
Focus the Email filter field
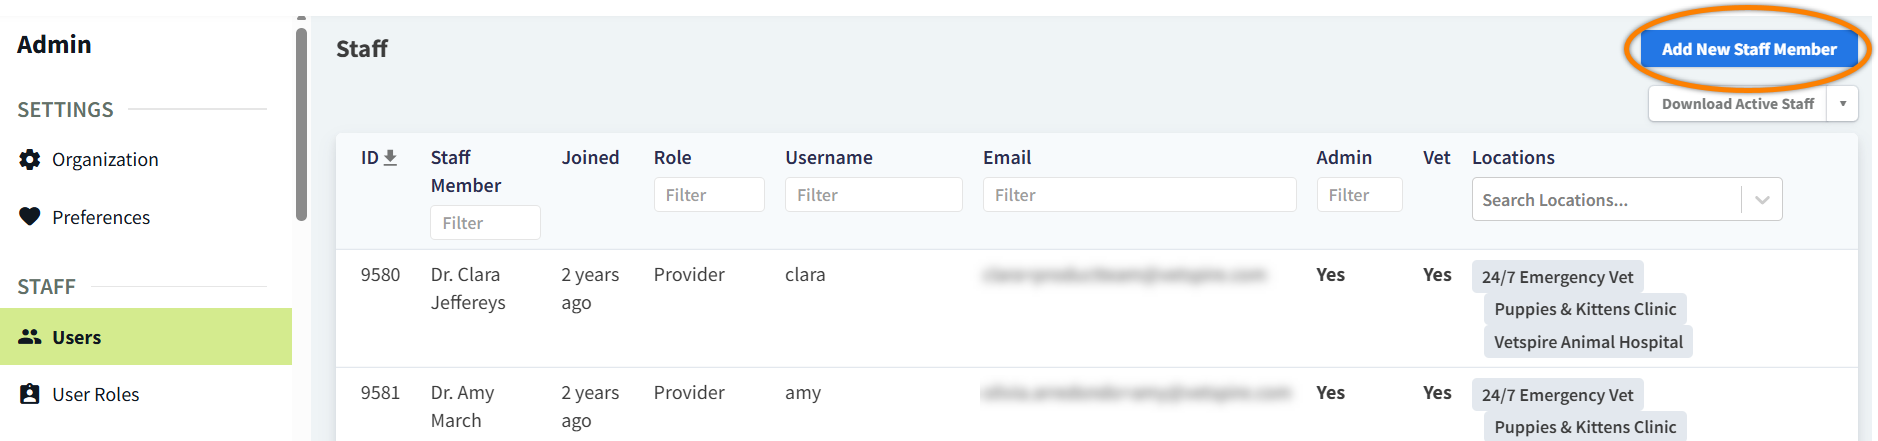(x=1140, y=195)
